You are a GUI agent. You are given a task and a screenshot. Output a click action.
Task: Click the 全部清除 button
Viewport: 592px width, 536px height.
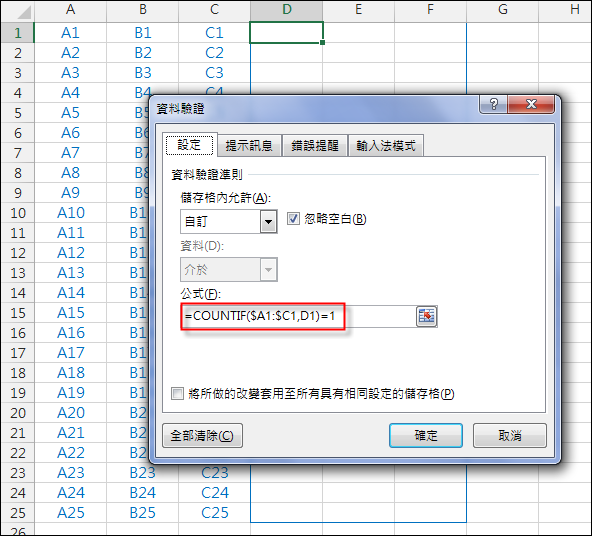pos(202,435)
